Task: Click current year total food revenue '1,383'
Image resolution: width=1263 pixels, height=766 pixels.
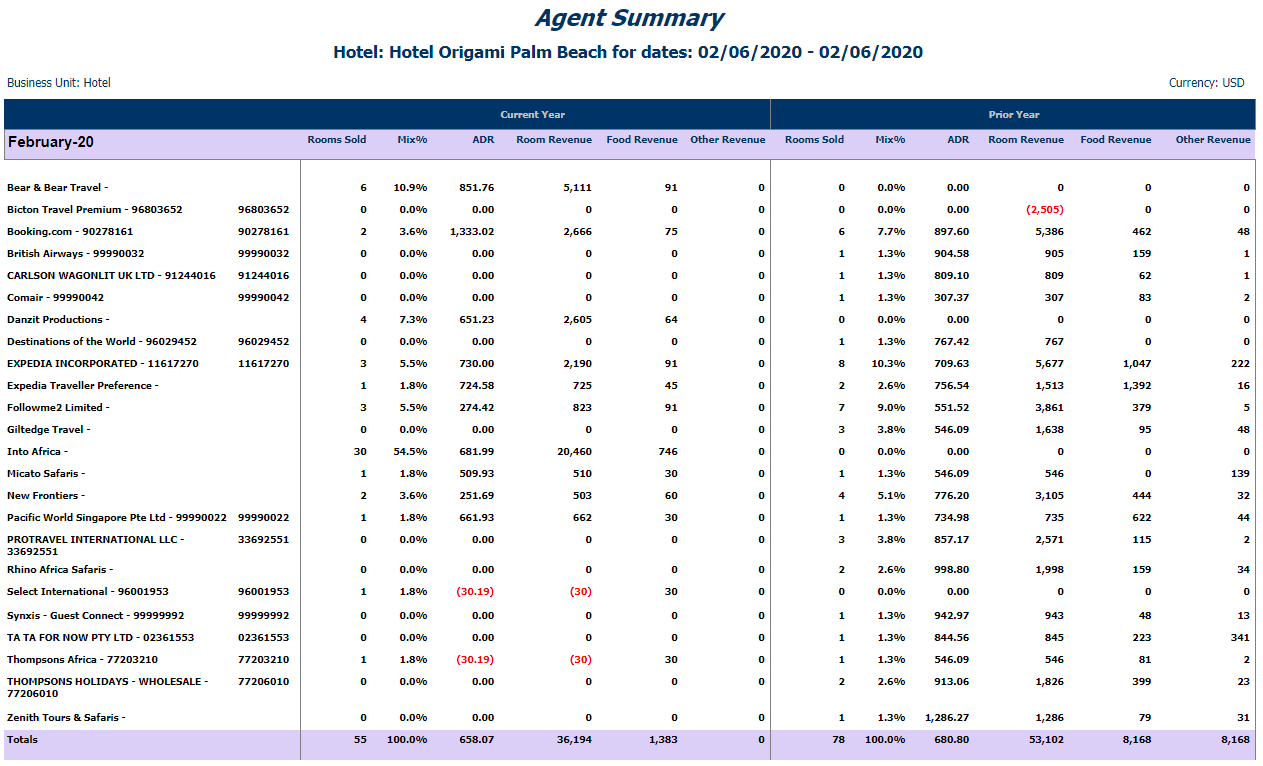Action: [x=664, y=740]
